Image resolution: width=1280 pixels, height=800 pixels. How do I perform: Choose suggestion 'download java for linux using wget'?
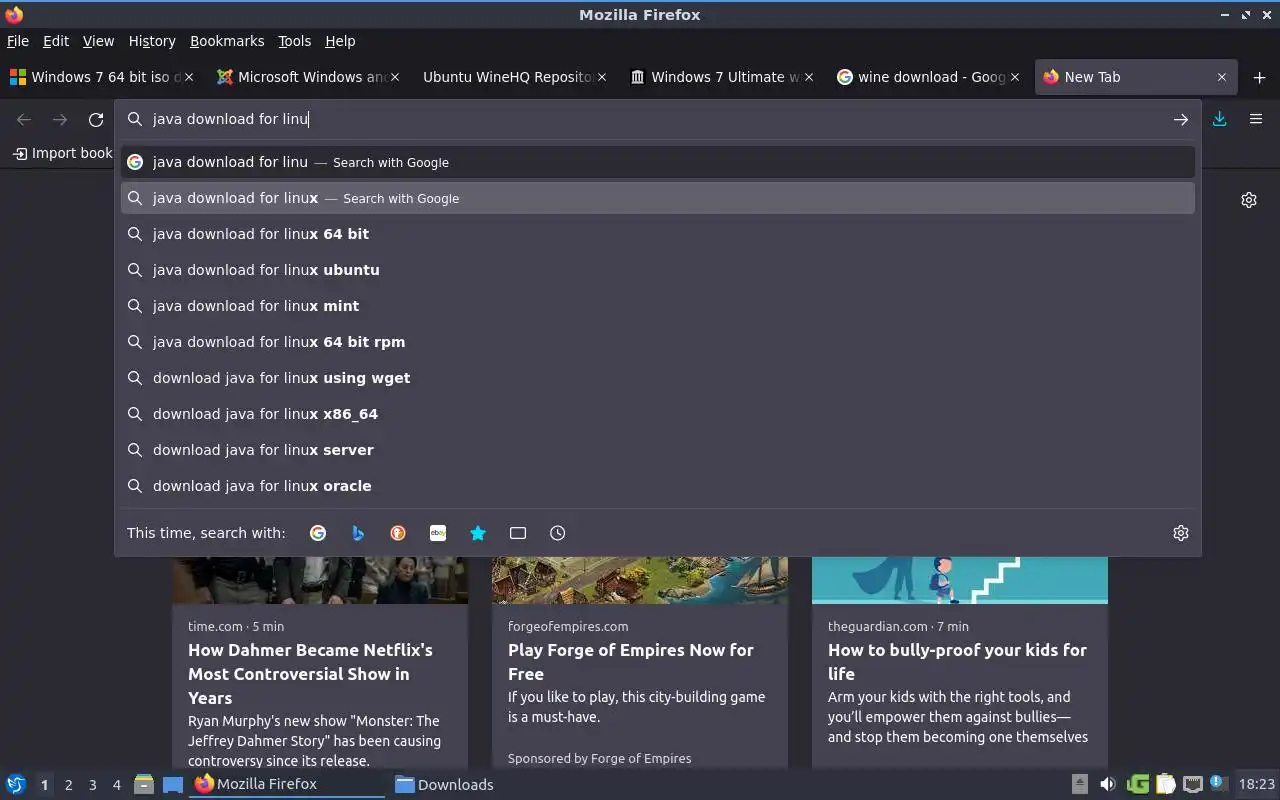pyautogui.click(x=658, y=378)
